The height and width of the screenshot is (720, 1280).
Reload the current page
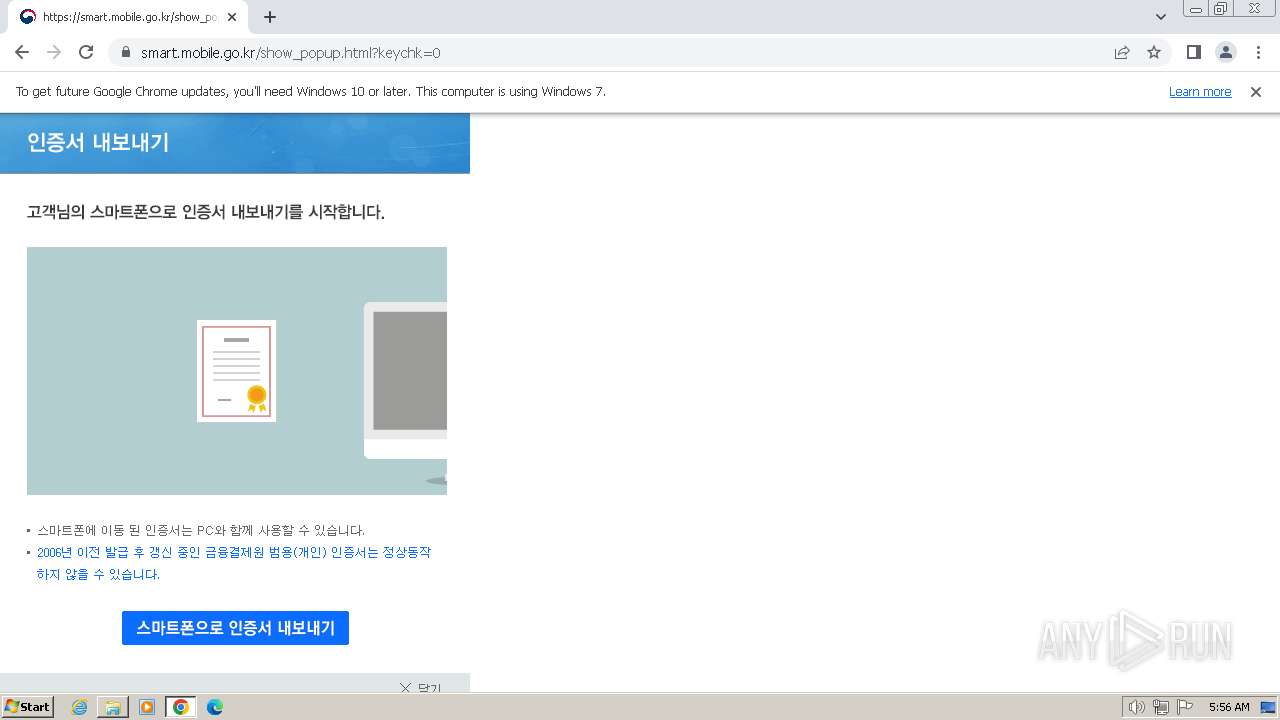pyautogui.click(x=86, y=52)
